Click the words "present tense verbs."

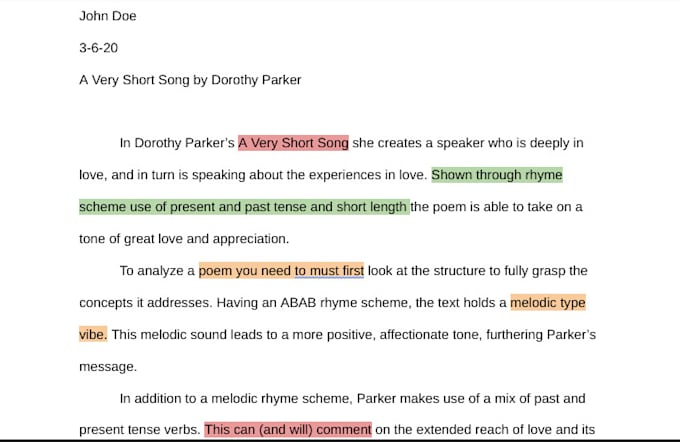139,429
